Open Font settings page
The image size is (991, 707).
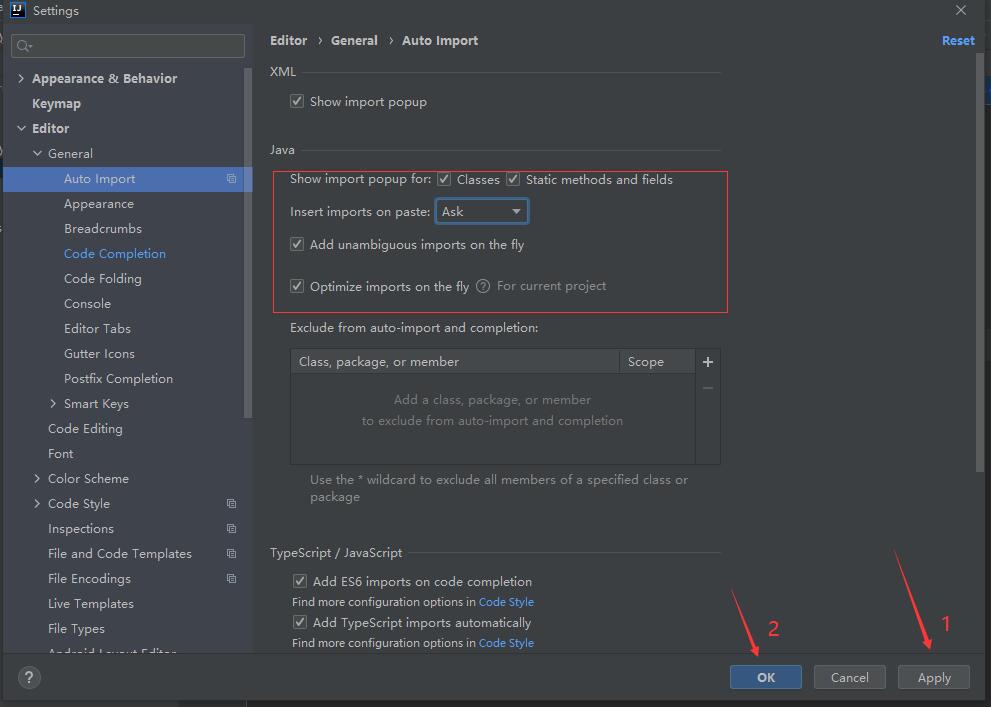pyautogui.click(x=61, y=454)
